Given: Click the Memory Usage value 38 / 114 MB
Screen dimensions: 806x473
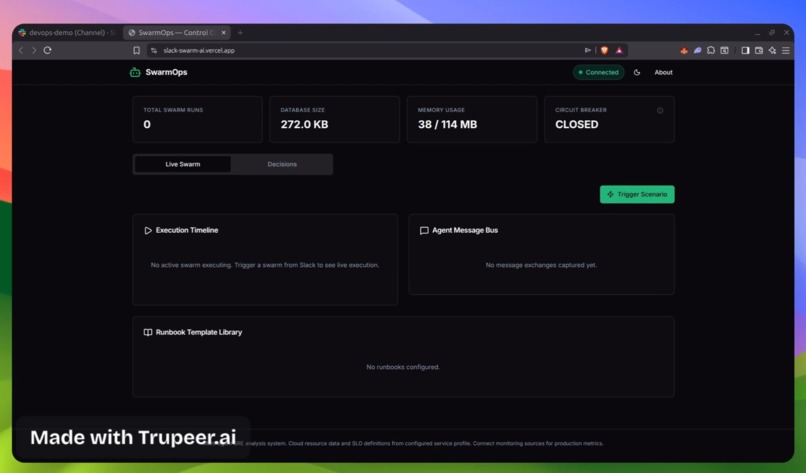Looking at the screenshot, I should click(447, 124).
